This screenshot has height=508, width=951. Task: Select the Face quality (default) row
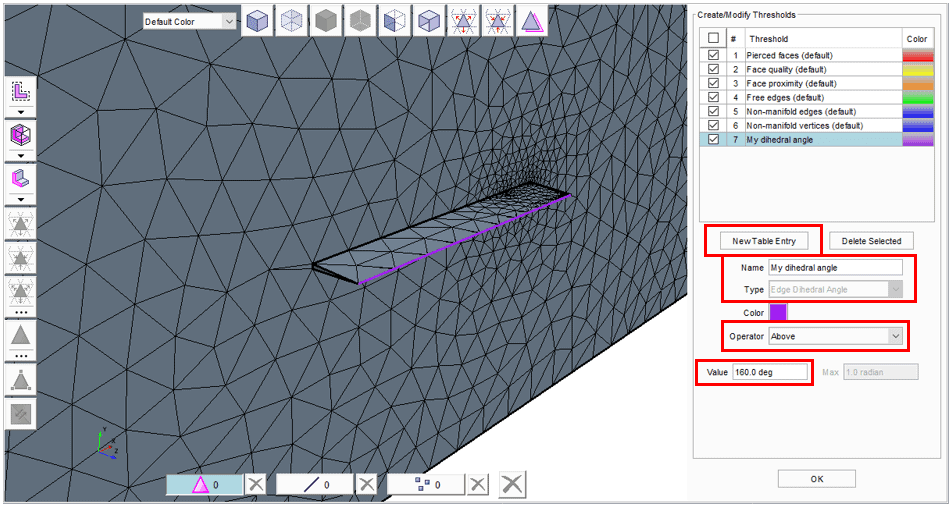[x=816, y=69]
